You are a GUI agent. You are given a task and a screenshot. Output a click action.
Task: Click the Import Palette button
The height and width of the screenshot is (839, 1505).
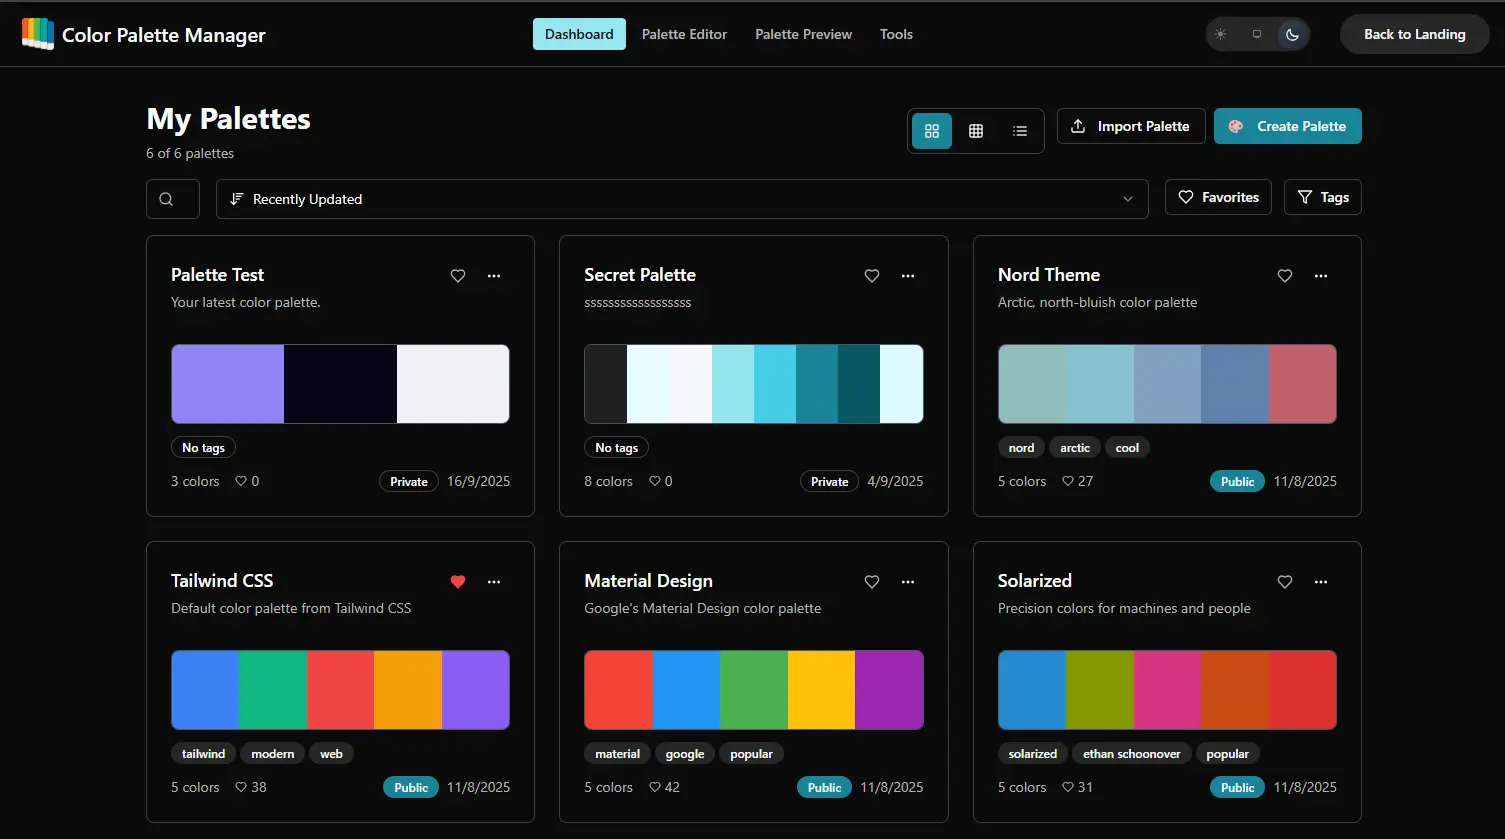click(x=1130, y=126)
